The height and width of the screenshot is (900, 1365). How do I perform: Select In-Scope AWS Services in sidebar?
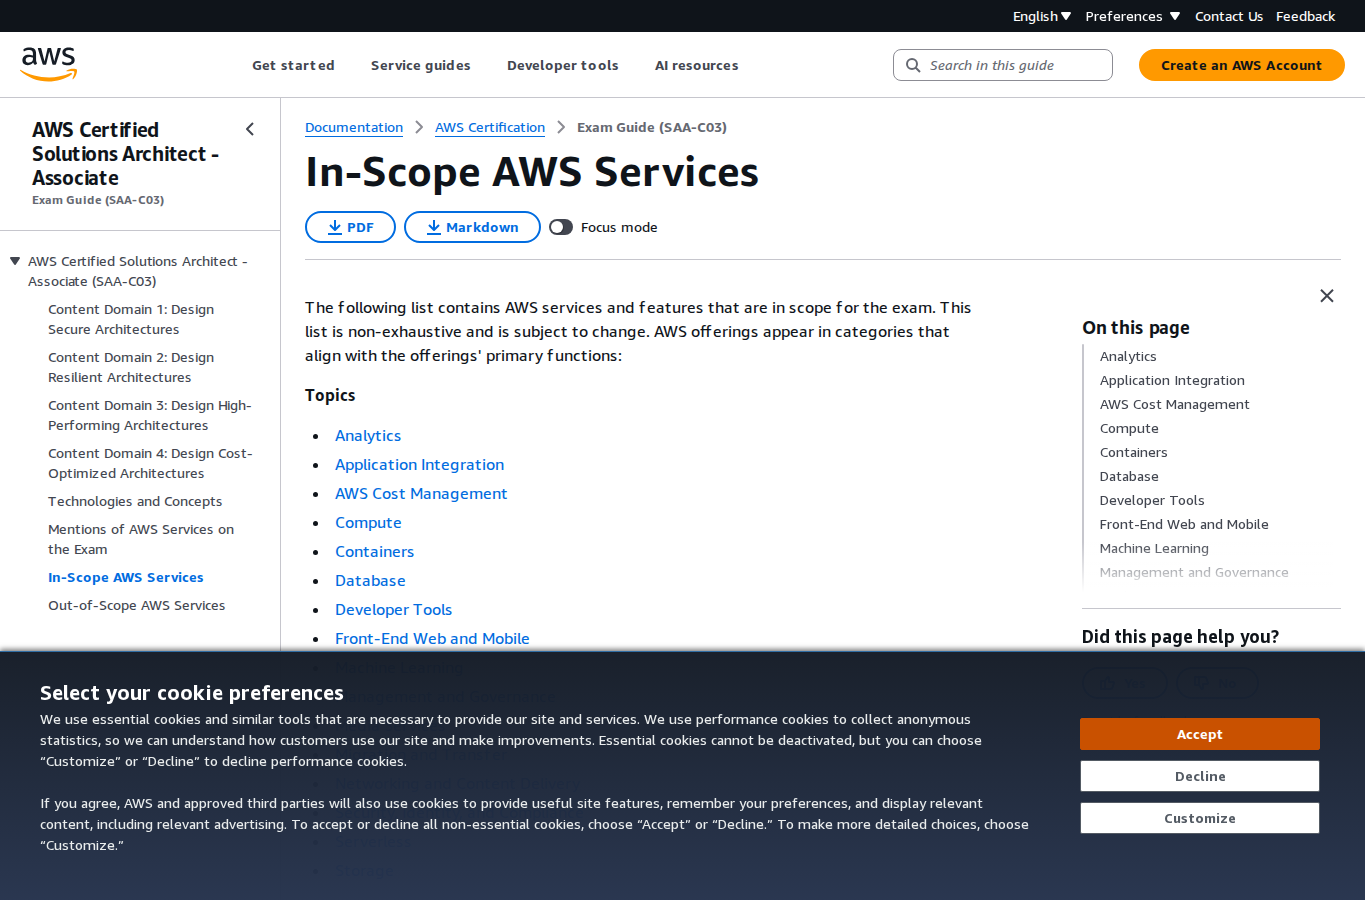(126, 577)
